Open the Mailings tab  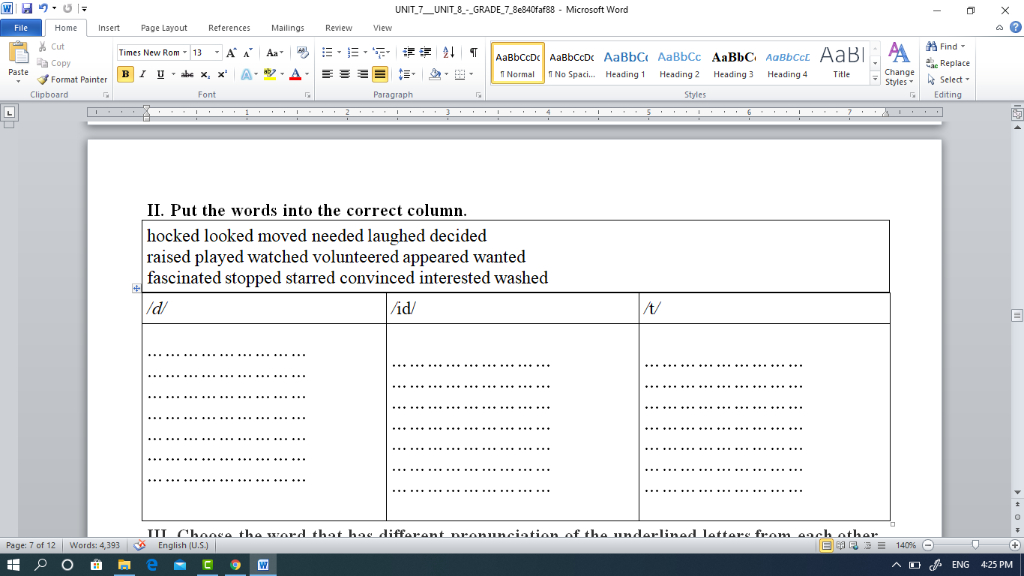(x=288, y=28)
